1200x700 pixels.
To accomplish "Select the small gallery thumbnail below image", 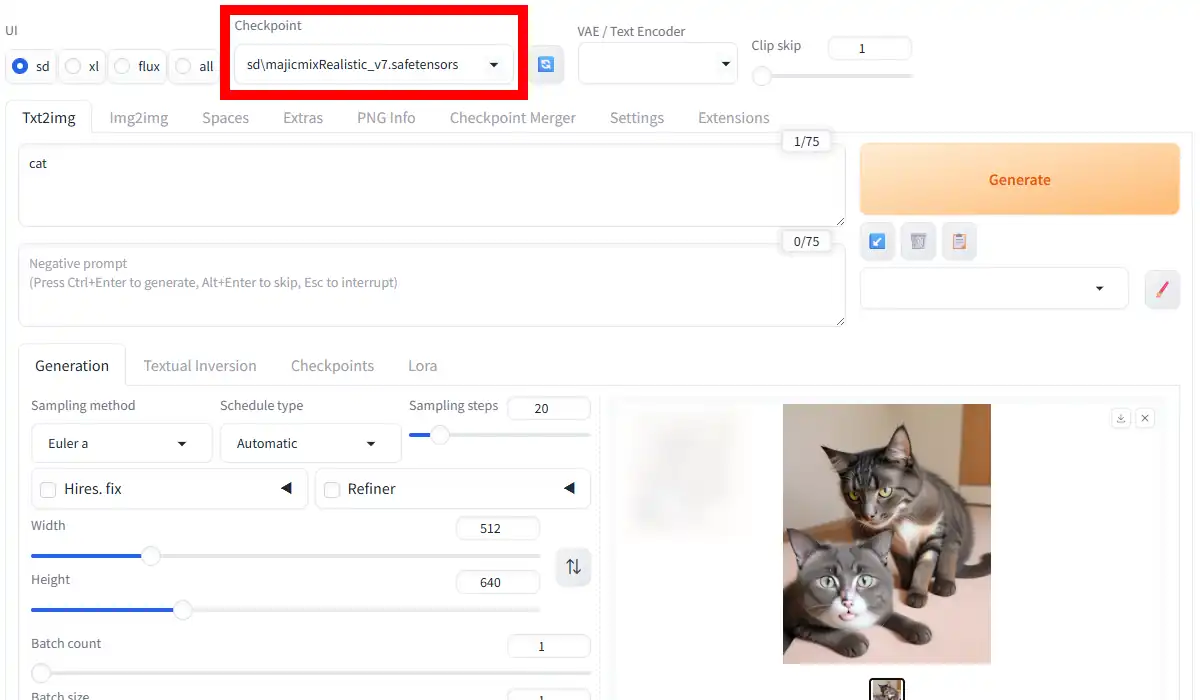I will 887,690.
